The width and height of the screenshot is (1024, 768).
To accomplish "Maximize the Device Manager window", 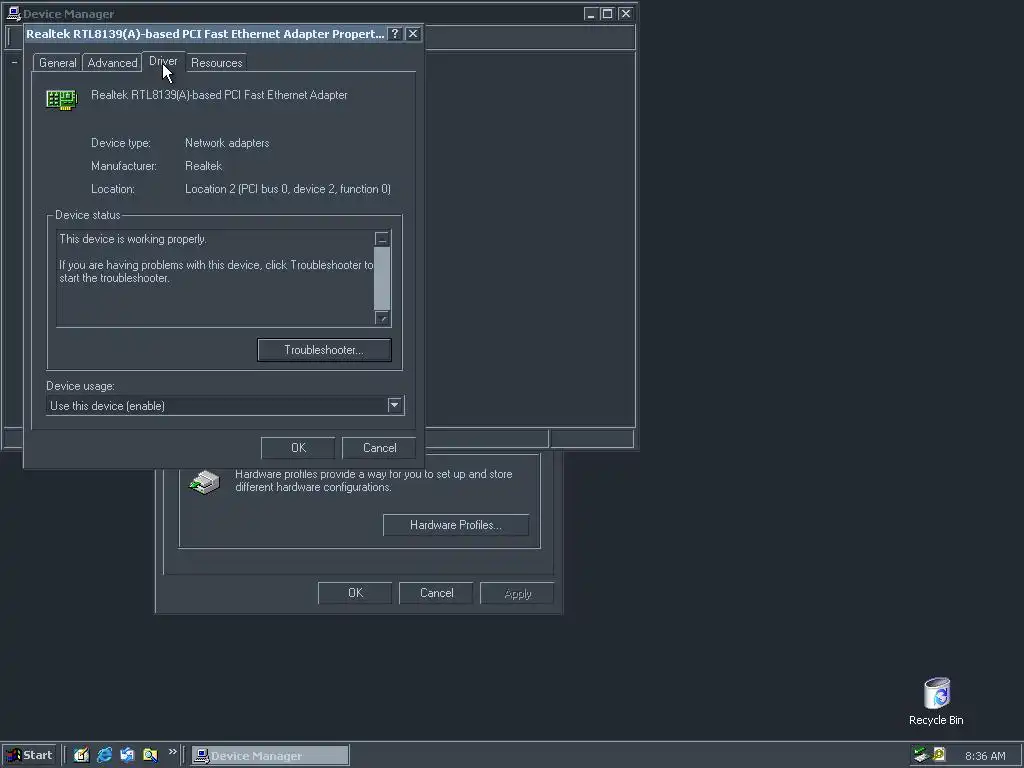I will click(x=607, y=14).
